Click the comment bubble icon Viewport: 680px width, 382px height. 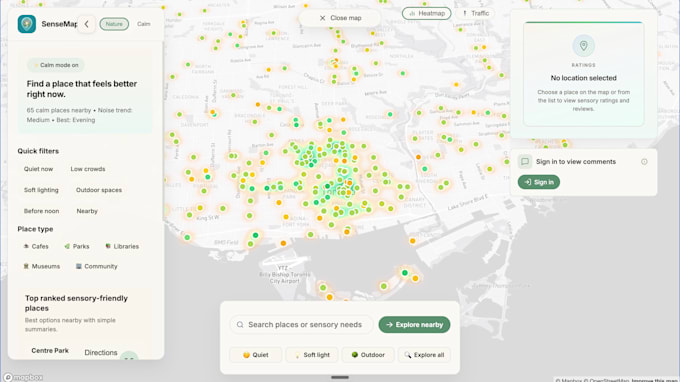pos(525,162)
